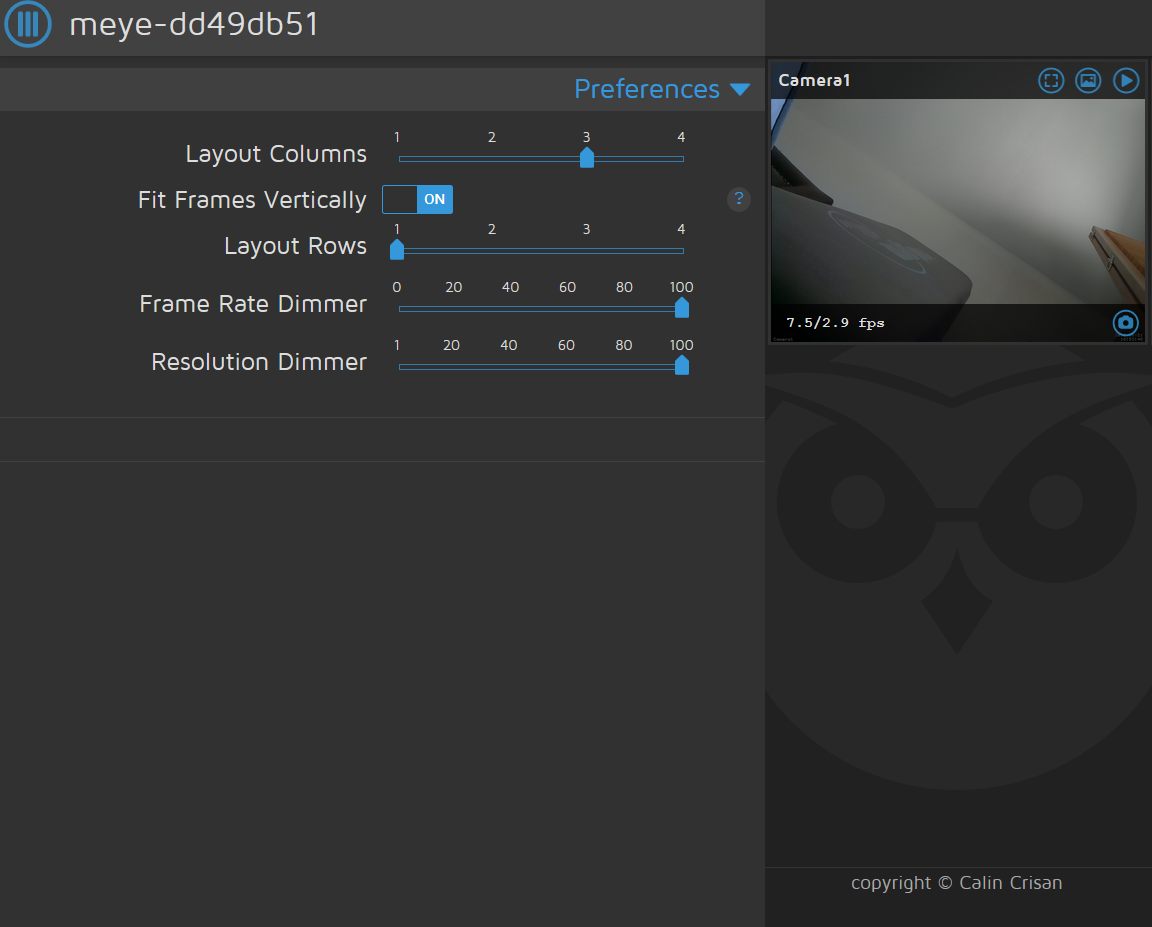Take a snapshot of Camera1

(1126, 323)
